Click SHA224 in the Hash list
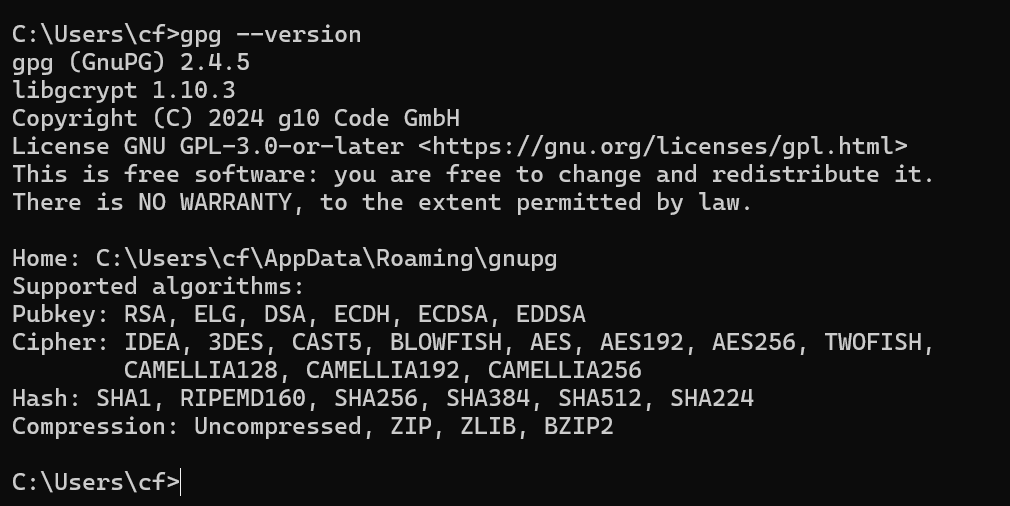The width and height of the screenshot is (1010, 506). coord(712,398)
